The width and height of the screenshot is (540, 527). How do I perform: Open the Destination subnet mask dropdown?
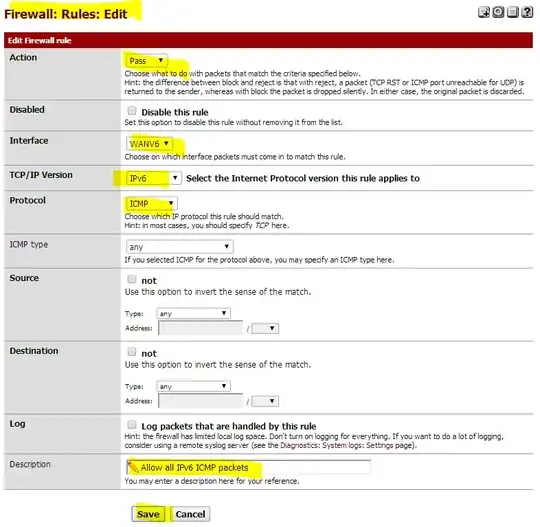click(265, 401)
